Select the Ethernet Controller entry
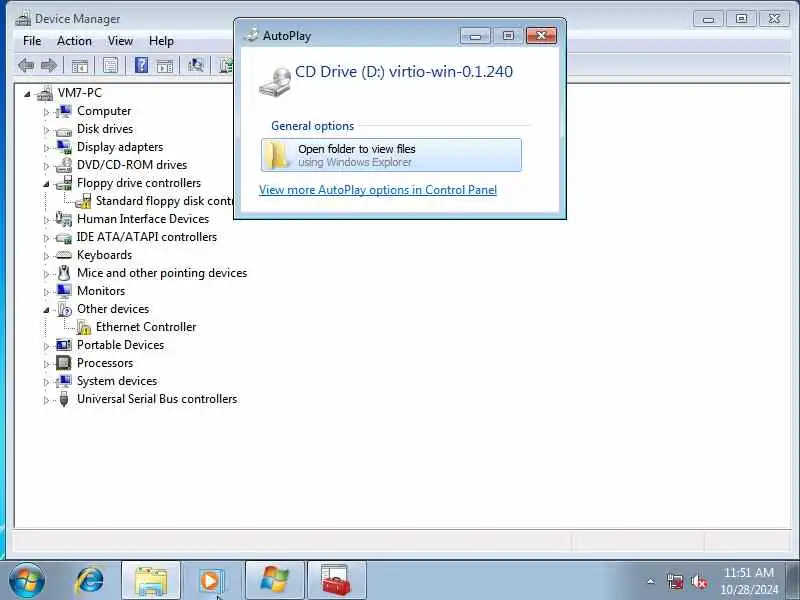This screenshot has width=800, height=600. [146, 327]
